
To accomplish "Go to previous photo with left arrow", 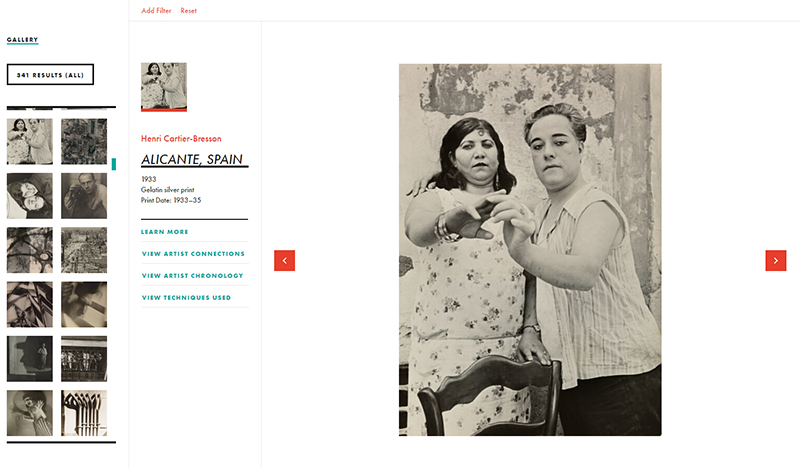I will [284, 260].
